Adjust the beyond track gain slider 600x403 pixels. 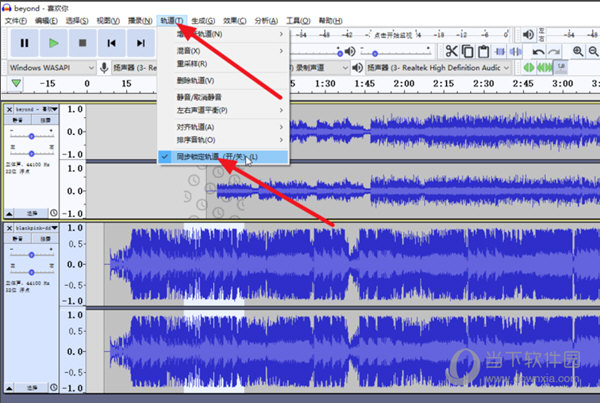pyautogui.click(x=31, y=136)
